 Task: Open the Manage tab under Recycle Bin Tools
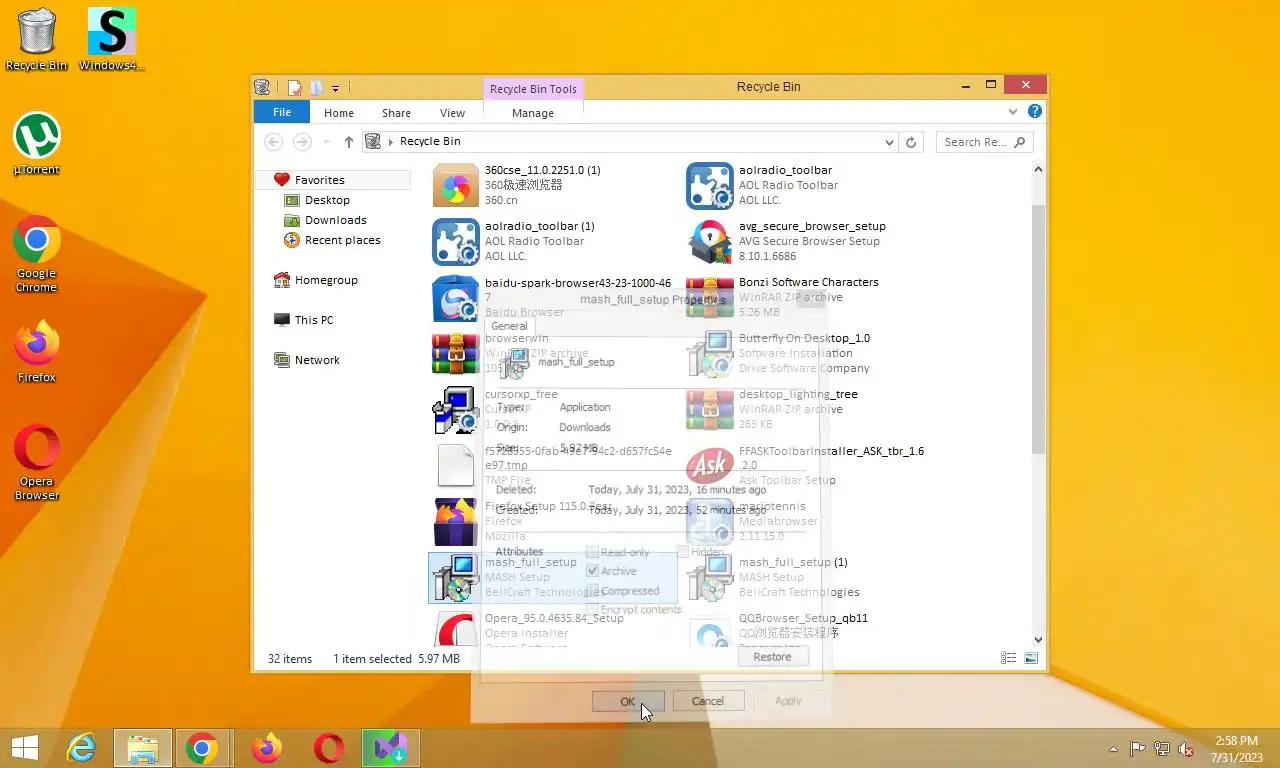[x=533, y=113]
